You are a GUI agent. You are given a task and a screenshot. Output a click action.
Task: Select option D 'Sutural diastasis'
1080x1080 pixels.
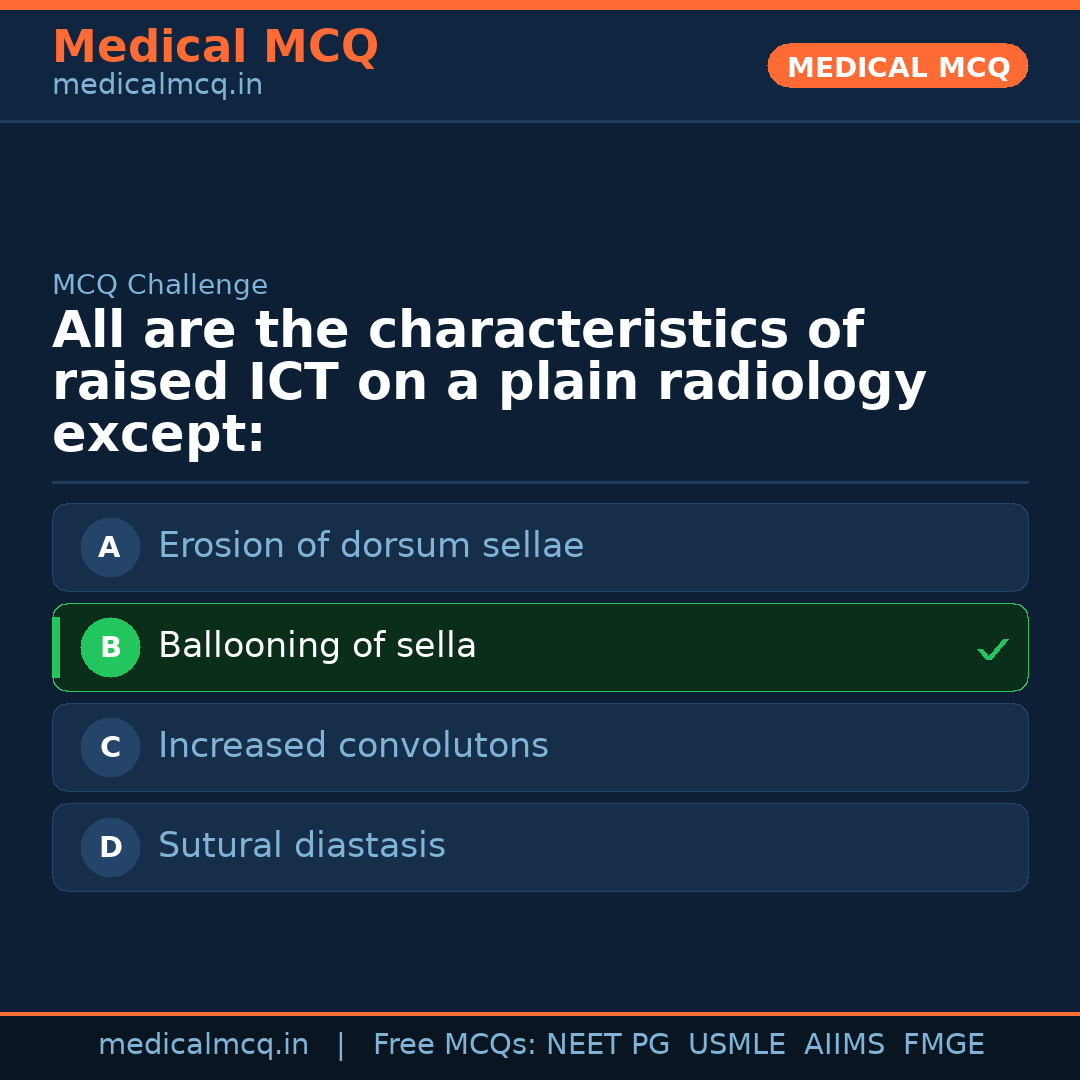pos(540,847)
